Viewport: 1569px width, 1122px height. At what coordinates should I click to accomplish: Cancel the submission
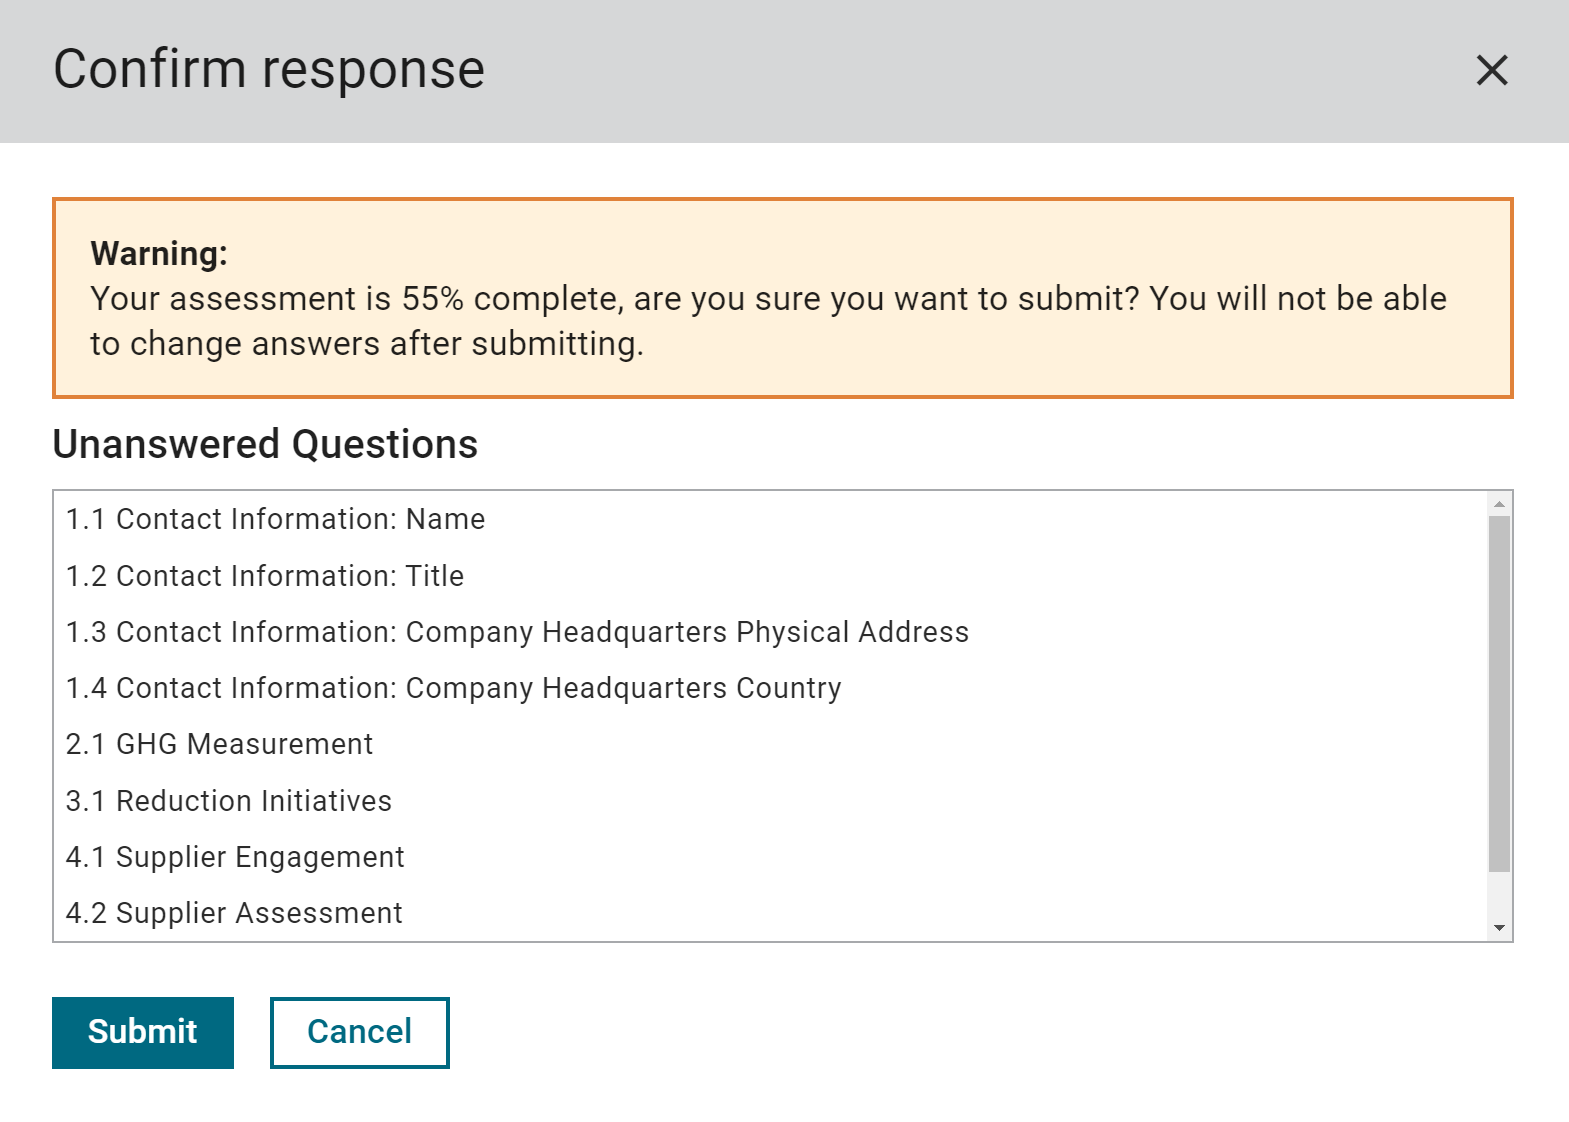tap(360, 1032)
